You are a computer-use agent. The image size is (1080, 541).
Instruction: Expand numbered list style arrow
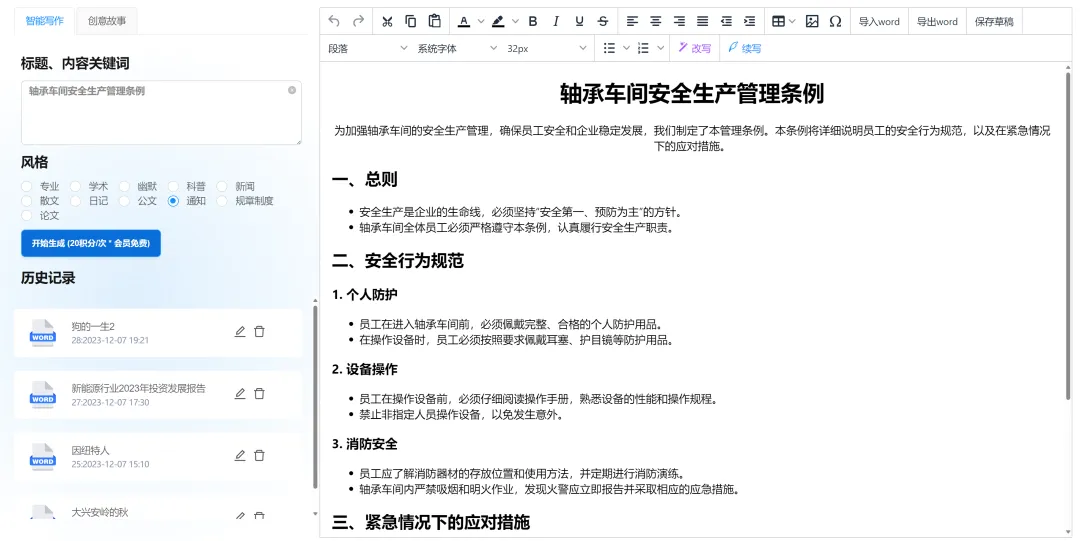[x=661, y=48]
